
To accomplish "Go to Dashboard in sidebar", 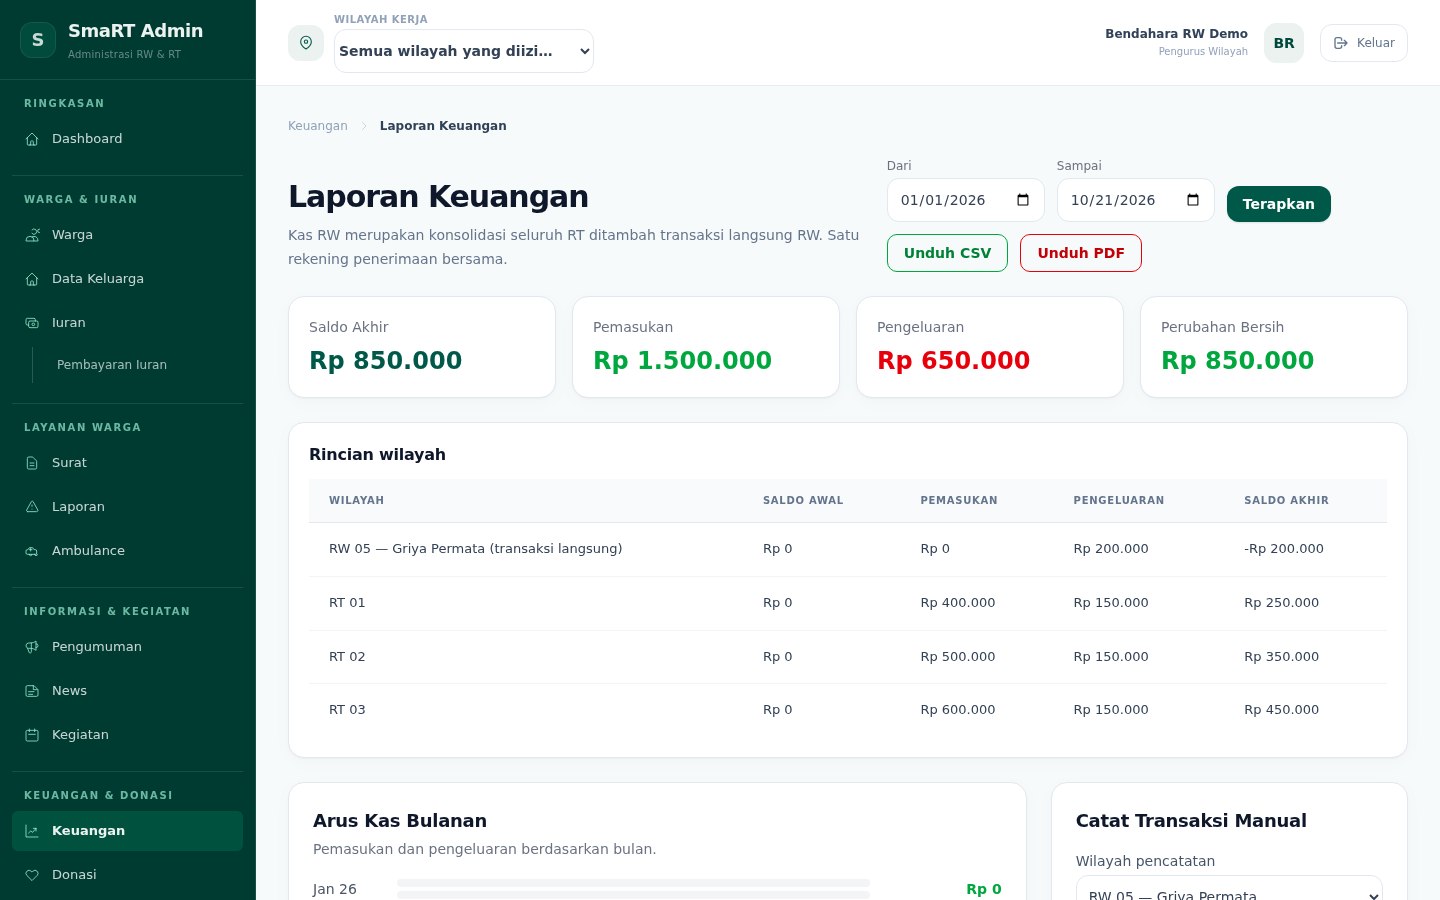I will (x=127, y=139).
